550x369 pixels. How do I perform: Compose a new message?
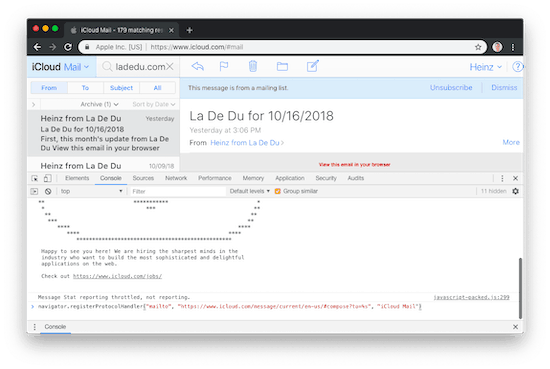313,66
